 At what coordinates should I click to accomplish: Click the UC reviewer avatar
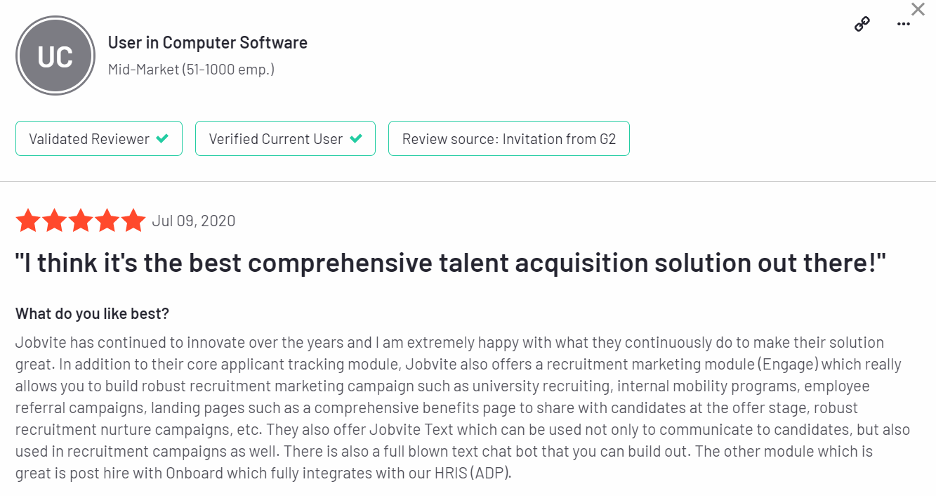(55, 56)
